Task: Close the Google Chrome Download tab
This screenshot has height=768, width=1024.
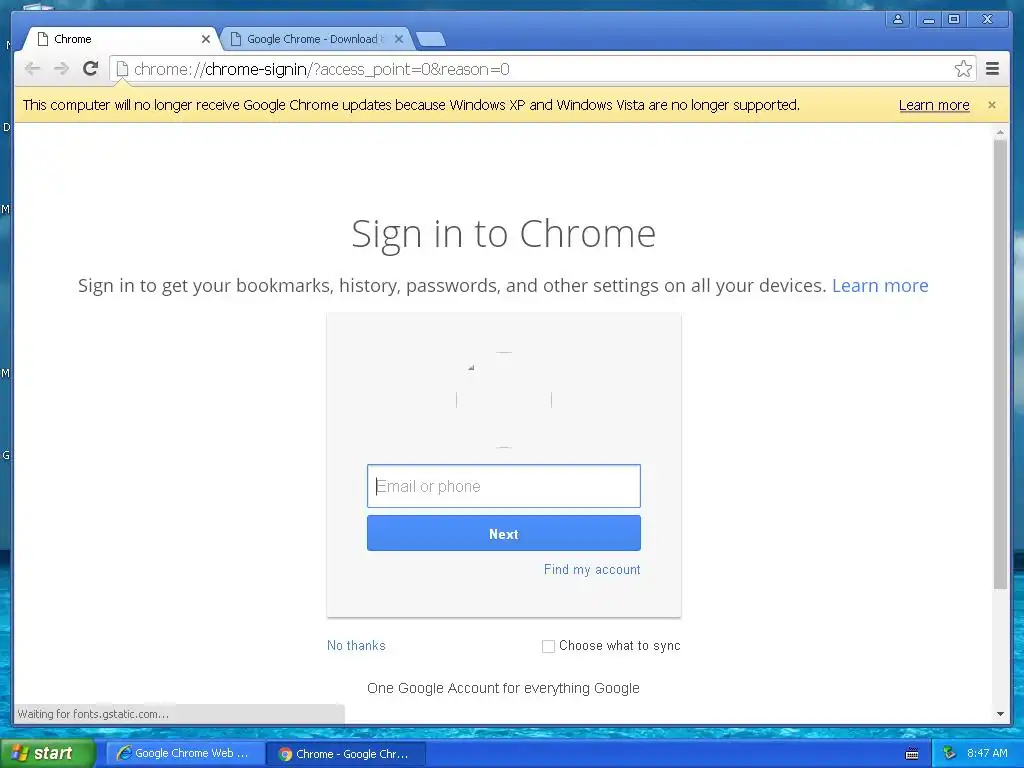Action: [x=399, y=39]
